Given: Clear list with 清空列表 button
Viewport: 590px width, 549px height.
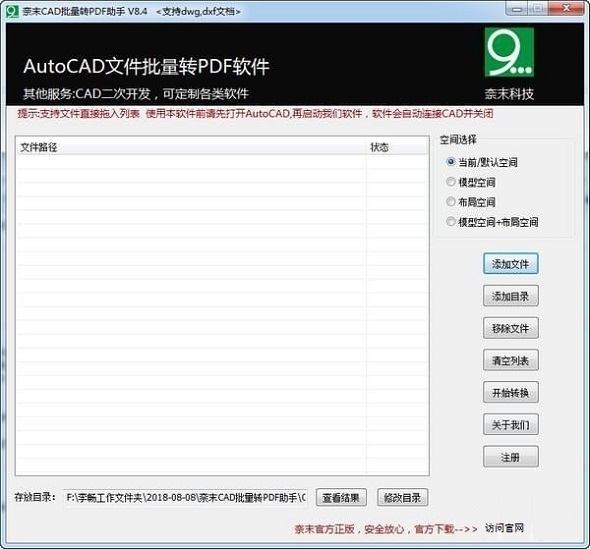Looking at the screenshot, I should click(511, 360).
